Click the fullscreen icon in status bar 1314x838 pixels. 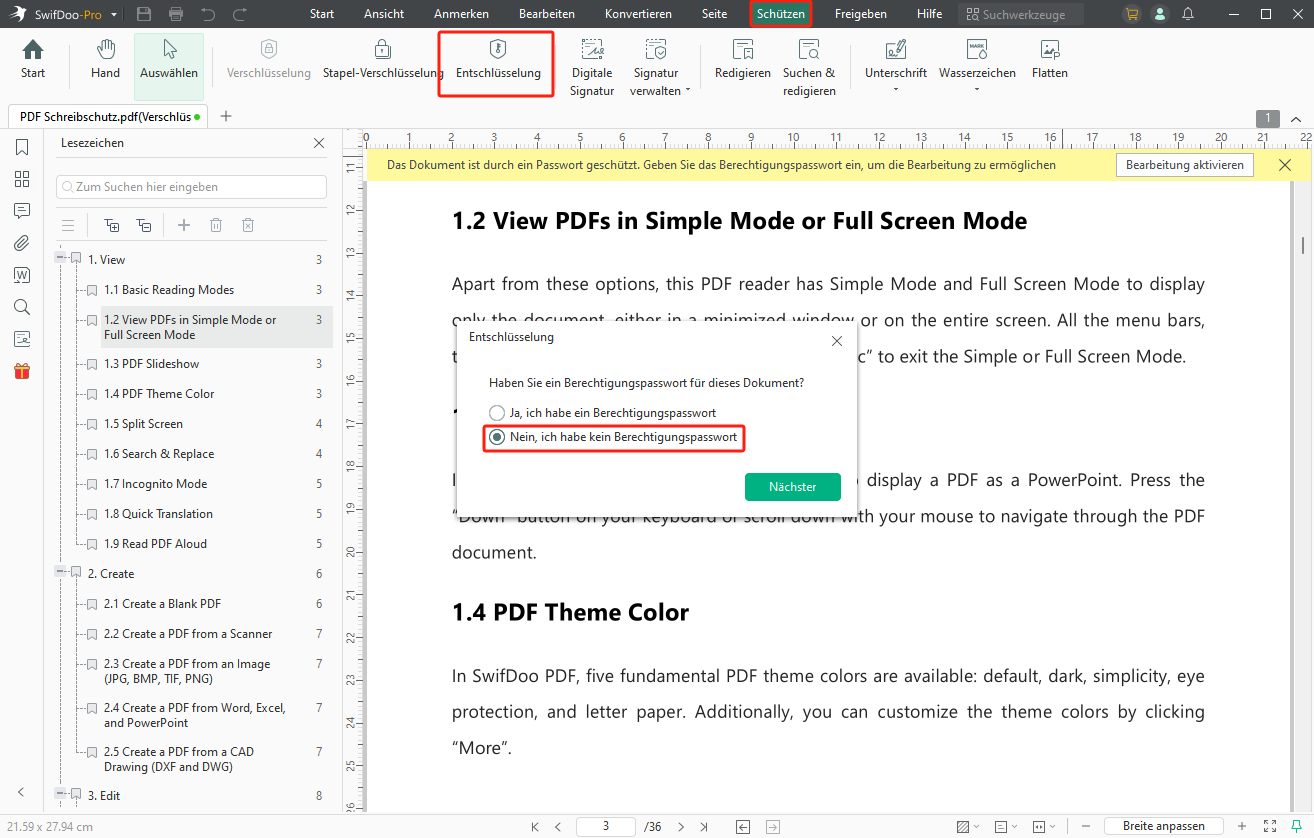point(1269,827)
